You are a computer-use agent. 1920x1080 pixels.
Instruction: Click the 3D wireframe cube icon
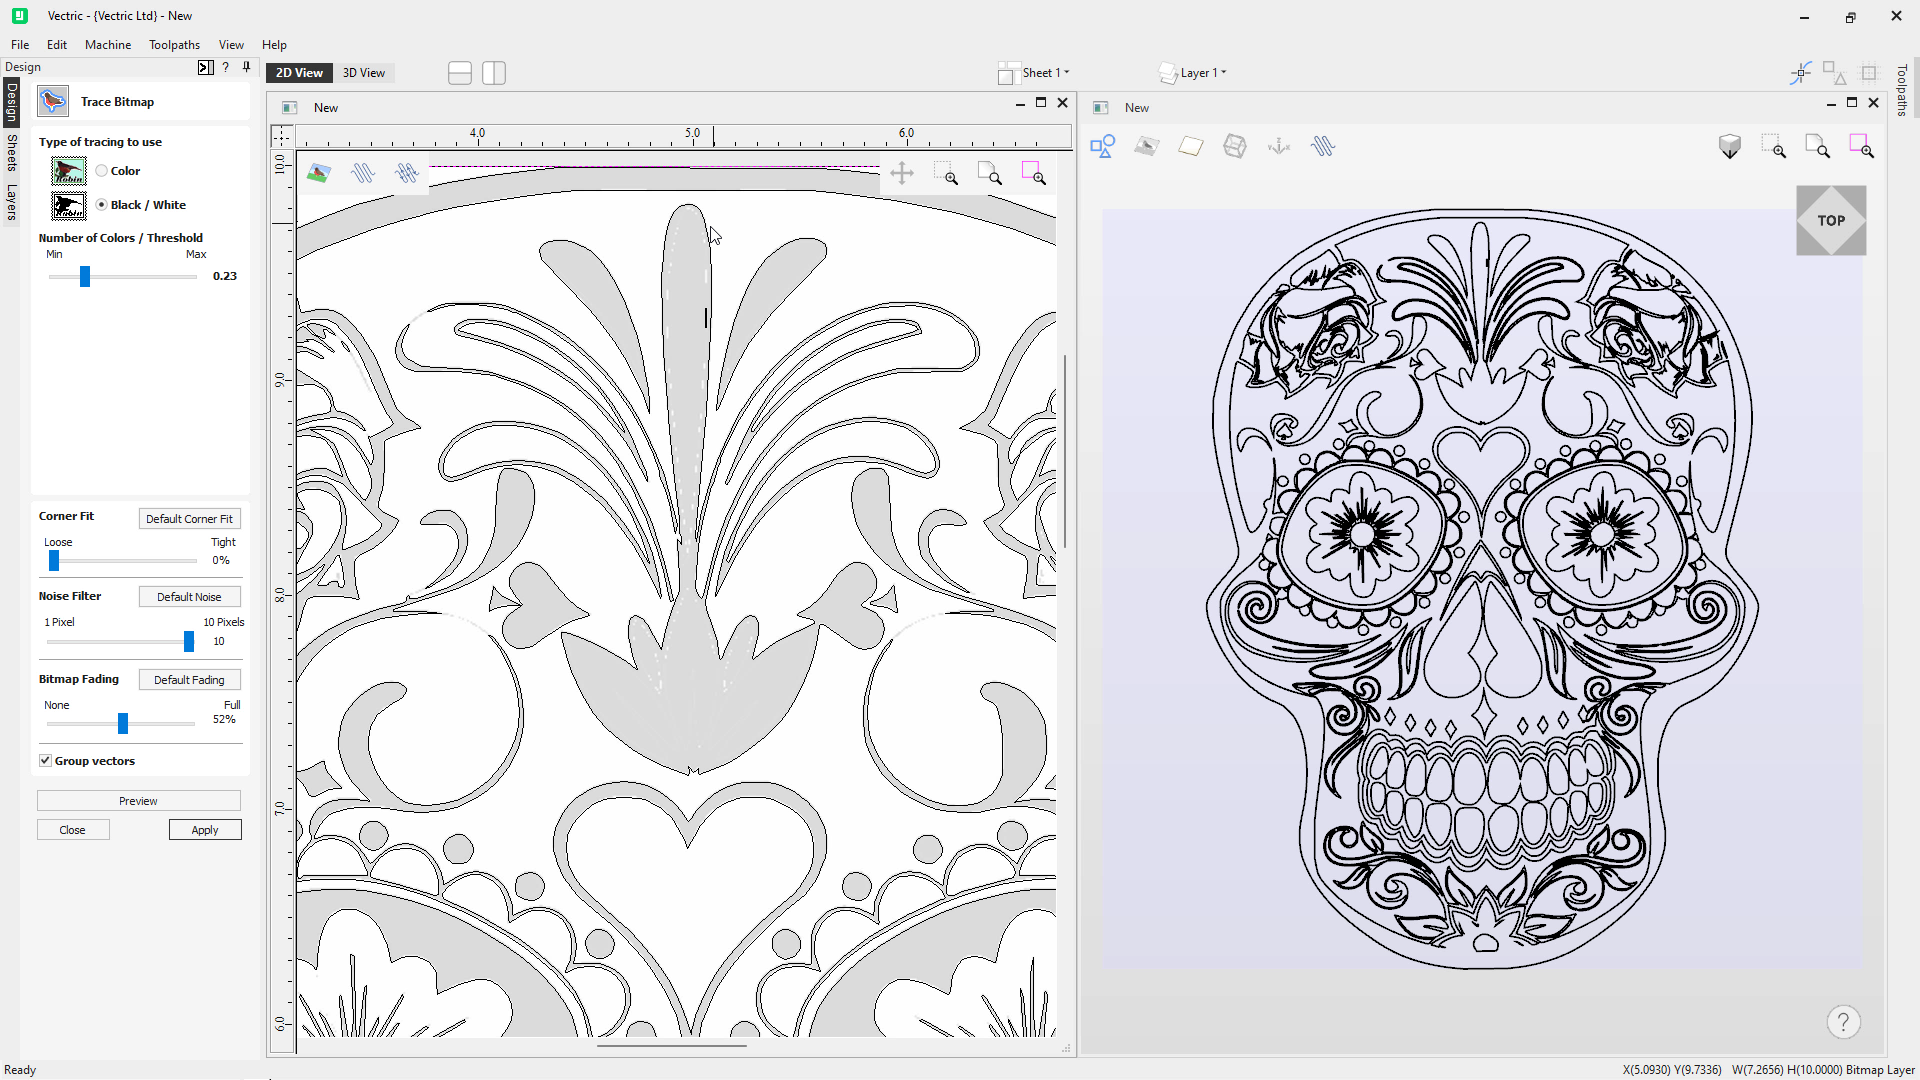tap(1235, 147)
